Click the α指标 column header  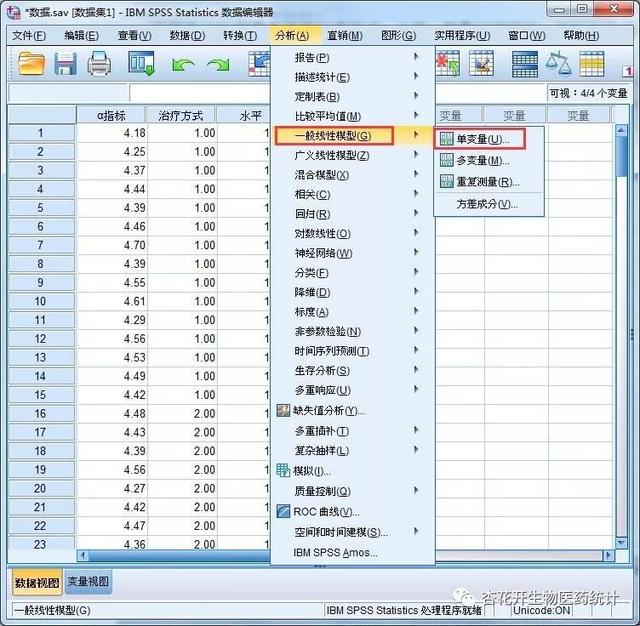click(111, 115)
